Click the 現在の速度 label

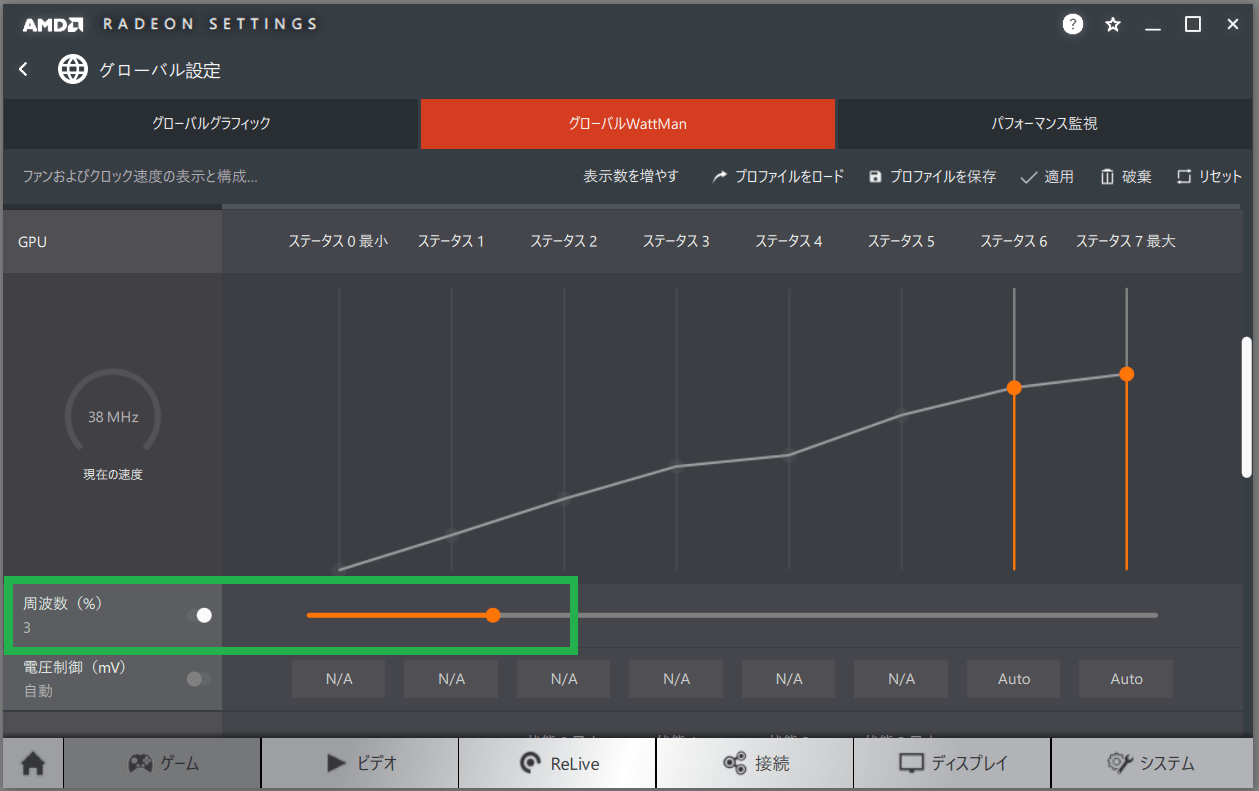pos(113,475)
